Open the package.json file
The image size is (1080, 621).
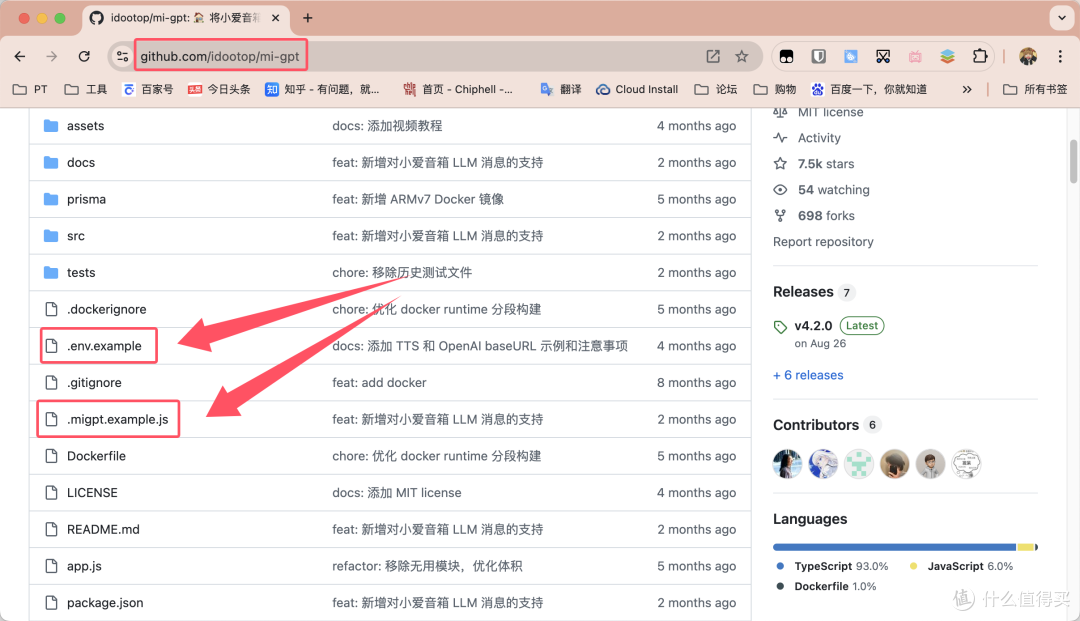[105, 602]
